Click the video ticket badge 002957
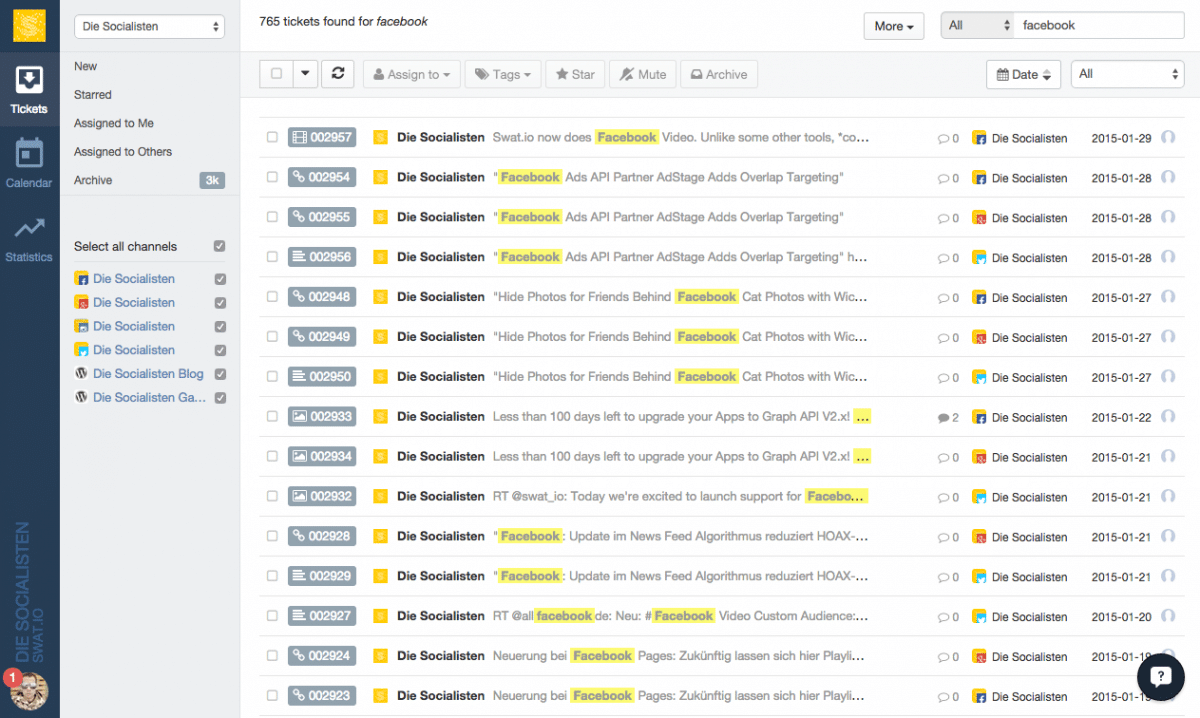The width and height of the screenshot is (1200, 718). [x=321, y=137]
